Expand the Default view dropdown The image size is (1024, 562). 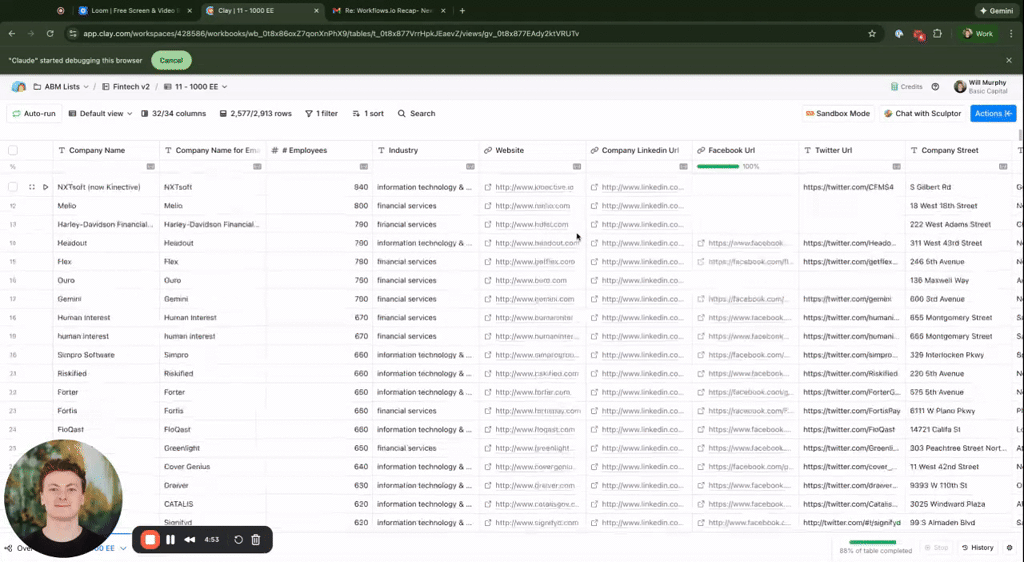tap(100, 114)
